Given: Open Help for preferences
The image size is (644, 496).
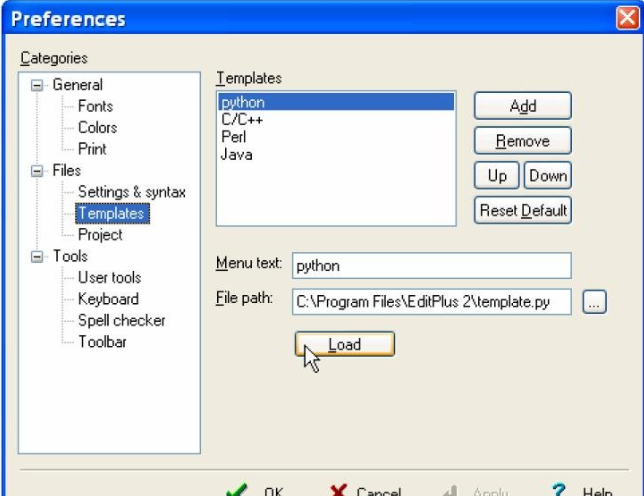Looking at the screenshot, I should (x=582, y=491).
